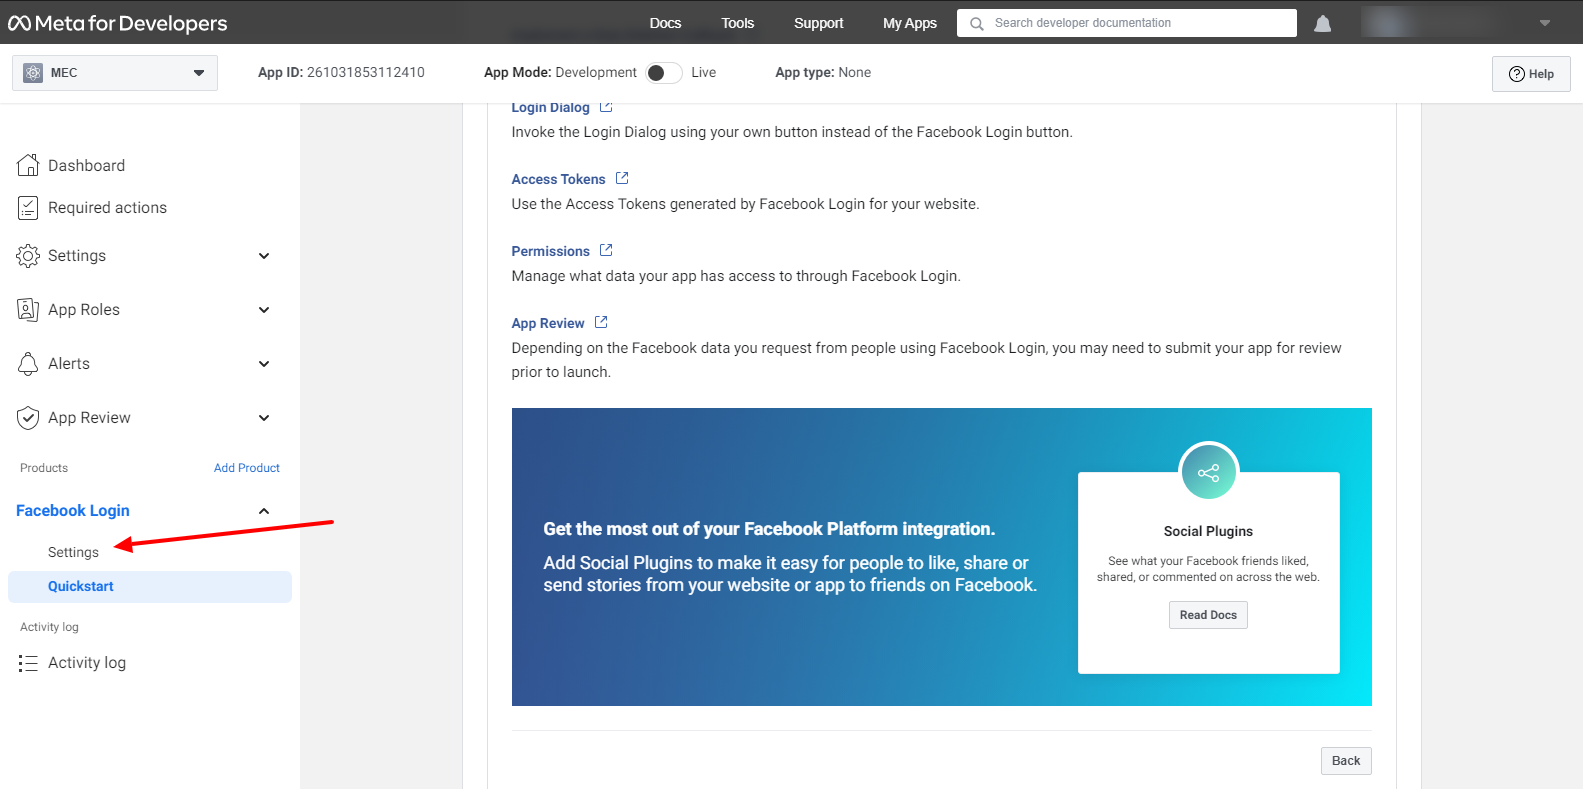Click the Login Dialog link
Viewport: 1583px width, 789px height.
tap(550, 108)
